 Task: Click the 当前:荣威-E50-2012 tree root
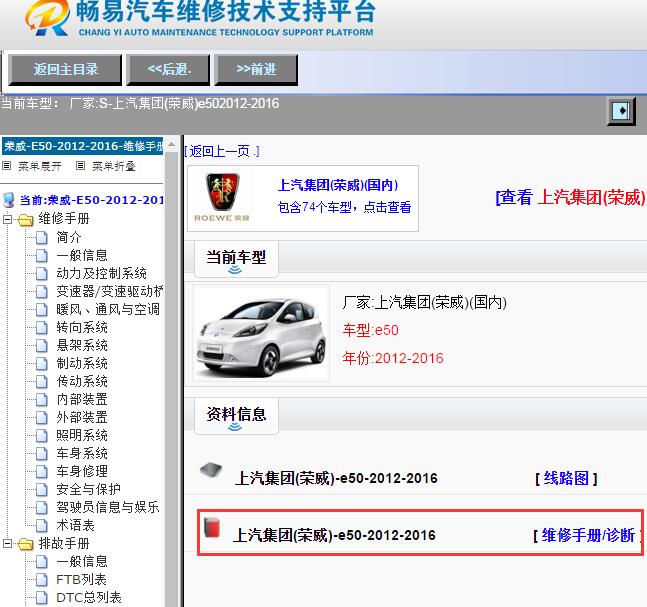pos(92,200)
